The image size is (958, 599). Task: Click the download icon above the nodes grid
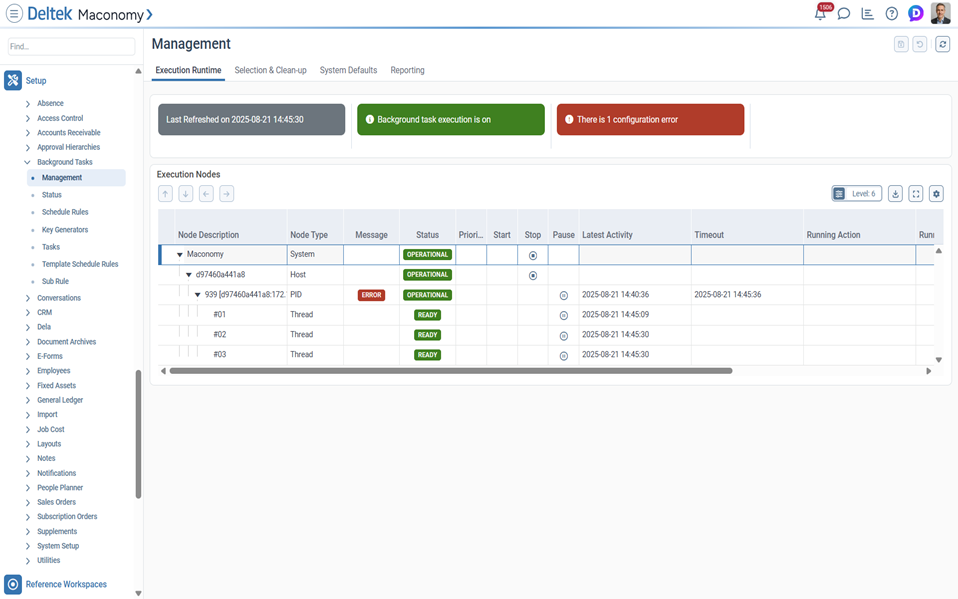(x=895, y=193)
